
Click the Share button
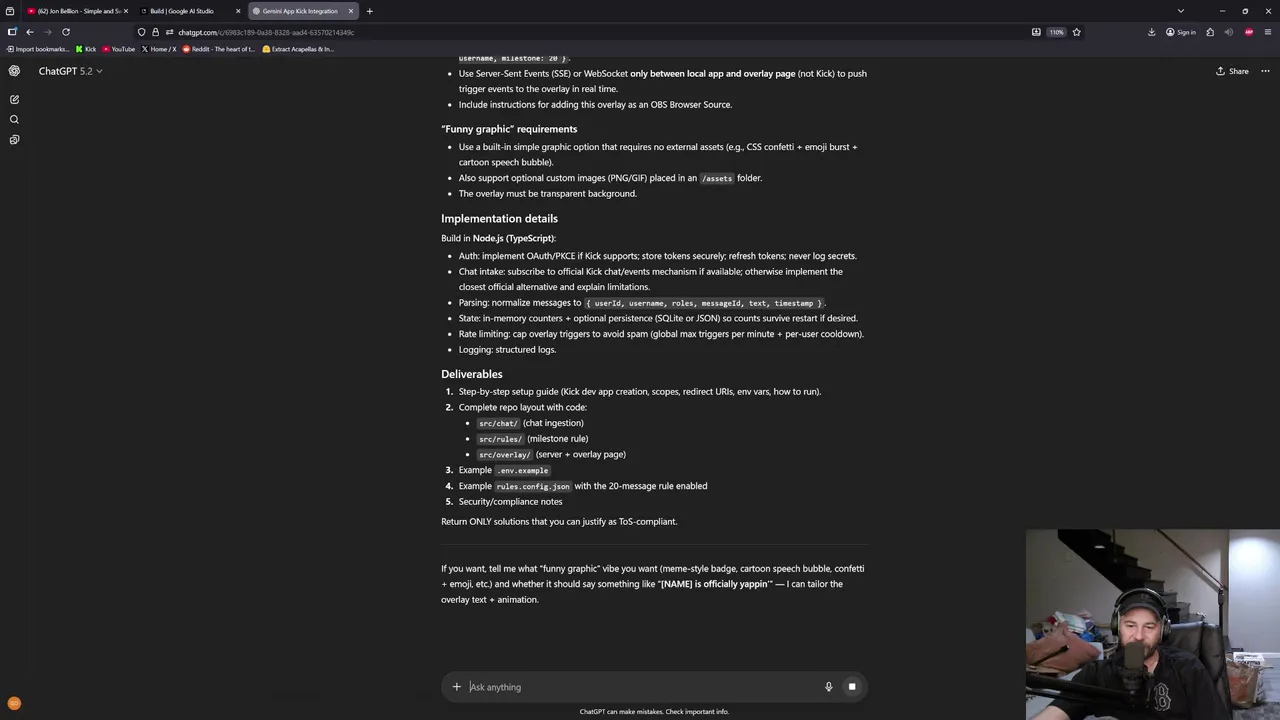(1232, 71)
